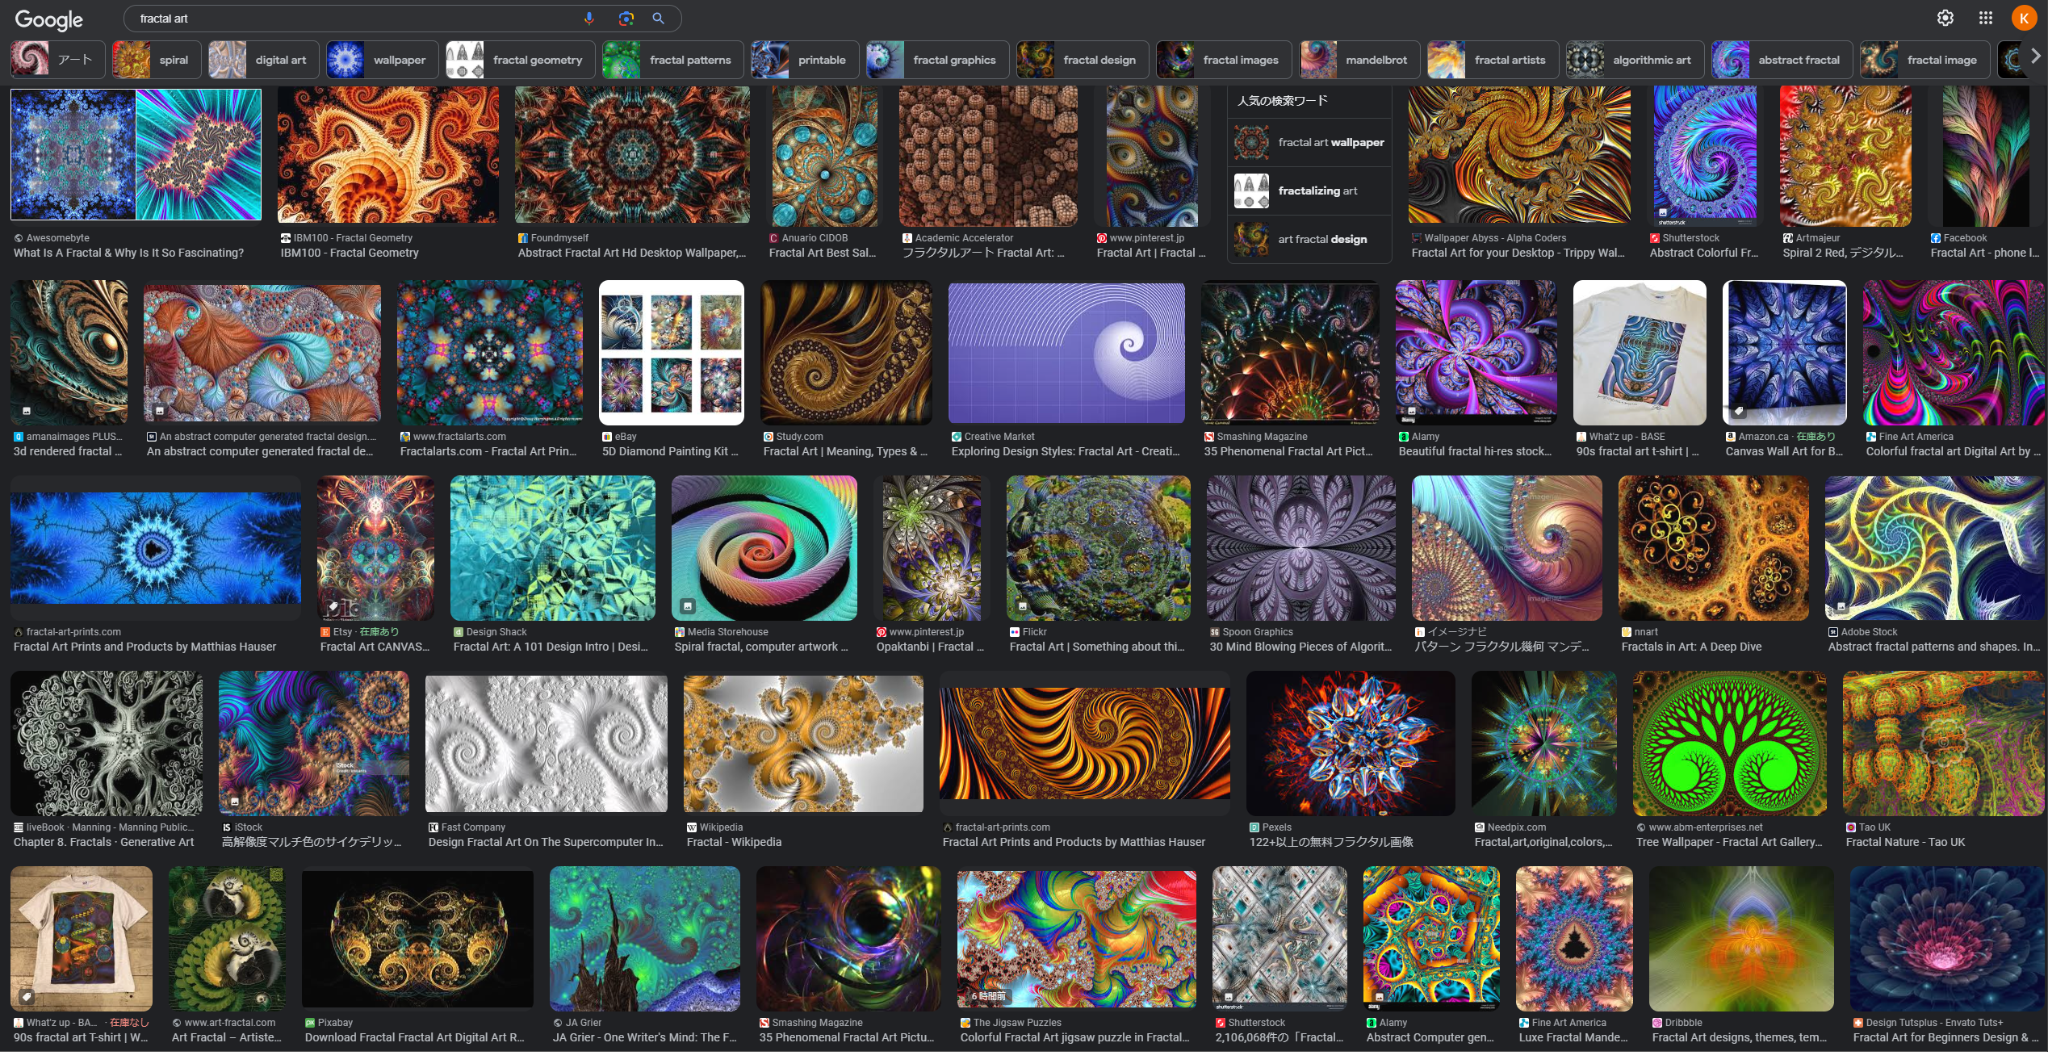
Task: Open Google Lens image search
Action: pos(626,18)
